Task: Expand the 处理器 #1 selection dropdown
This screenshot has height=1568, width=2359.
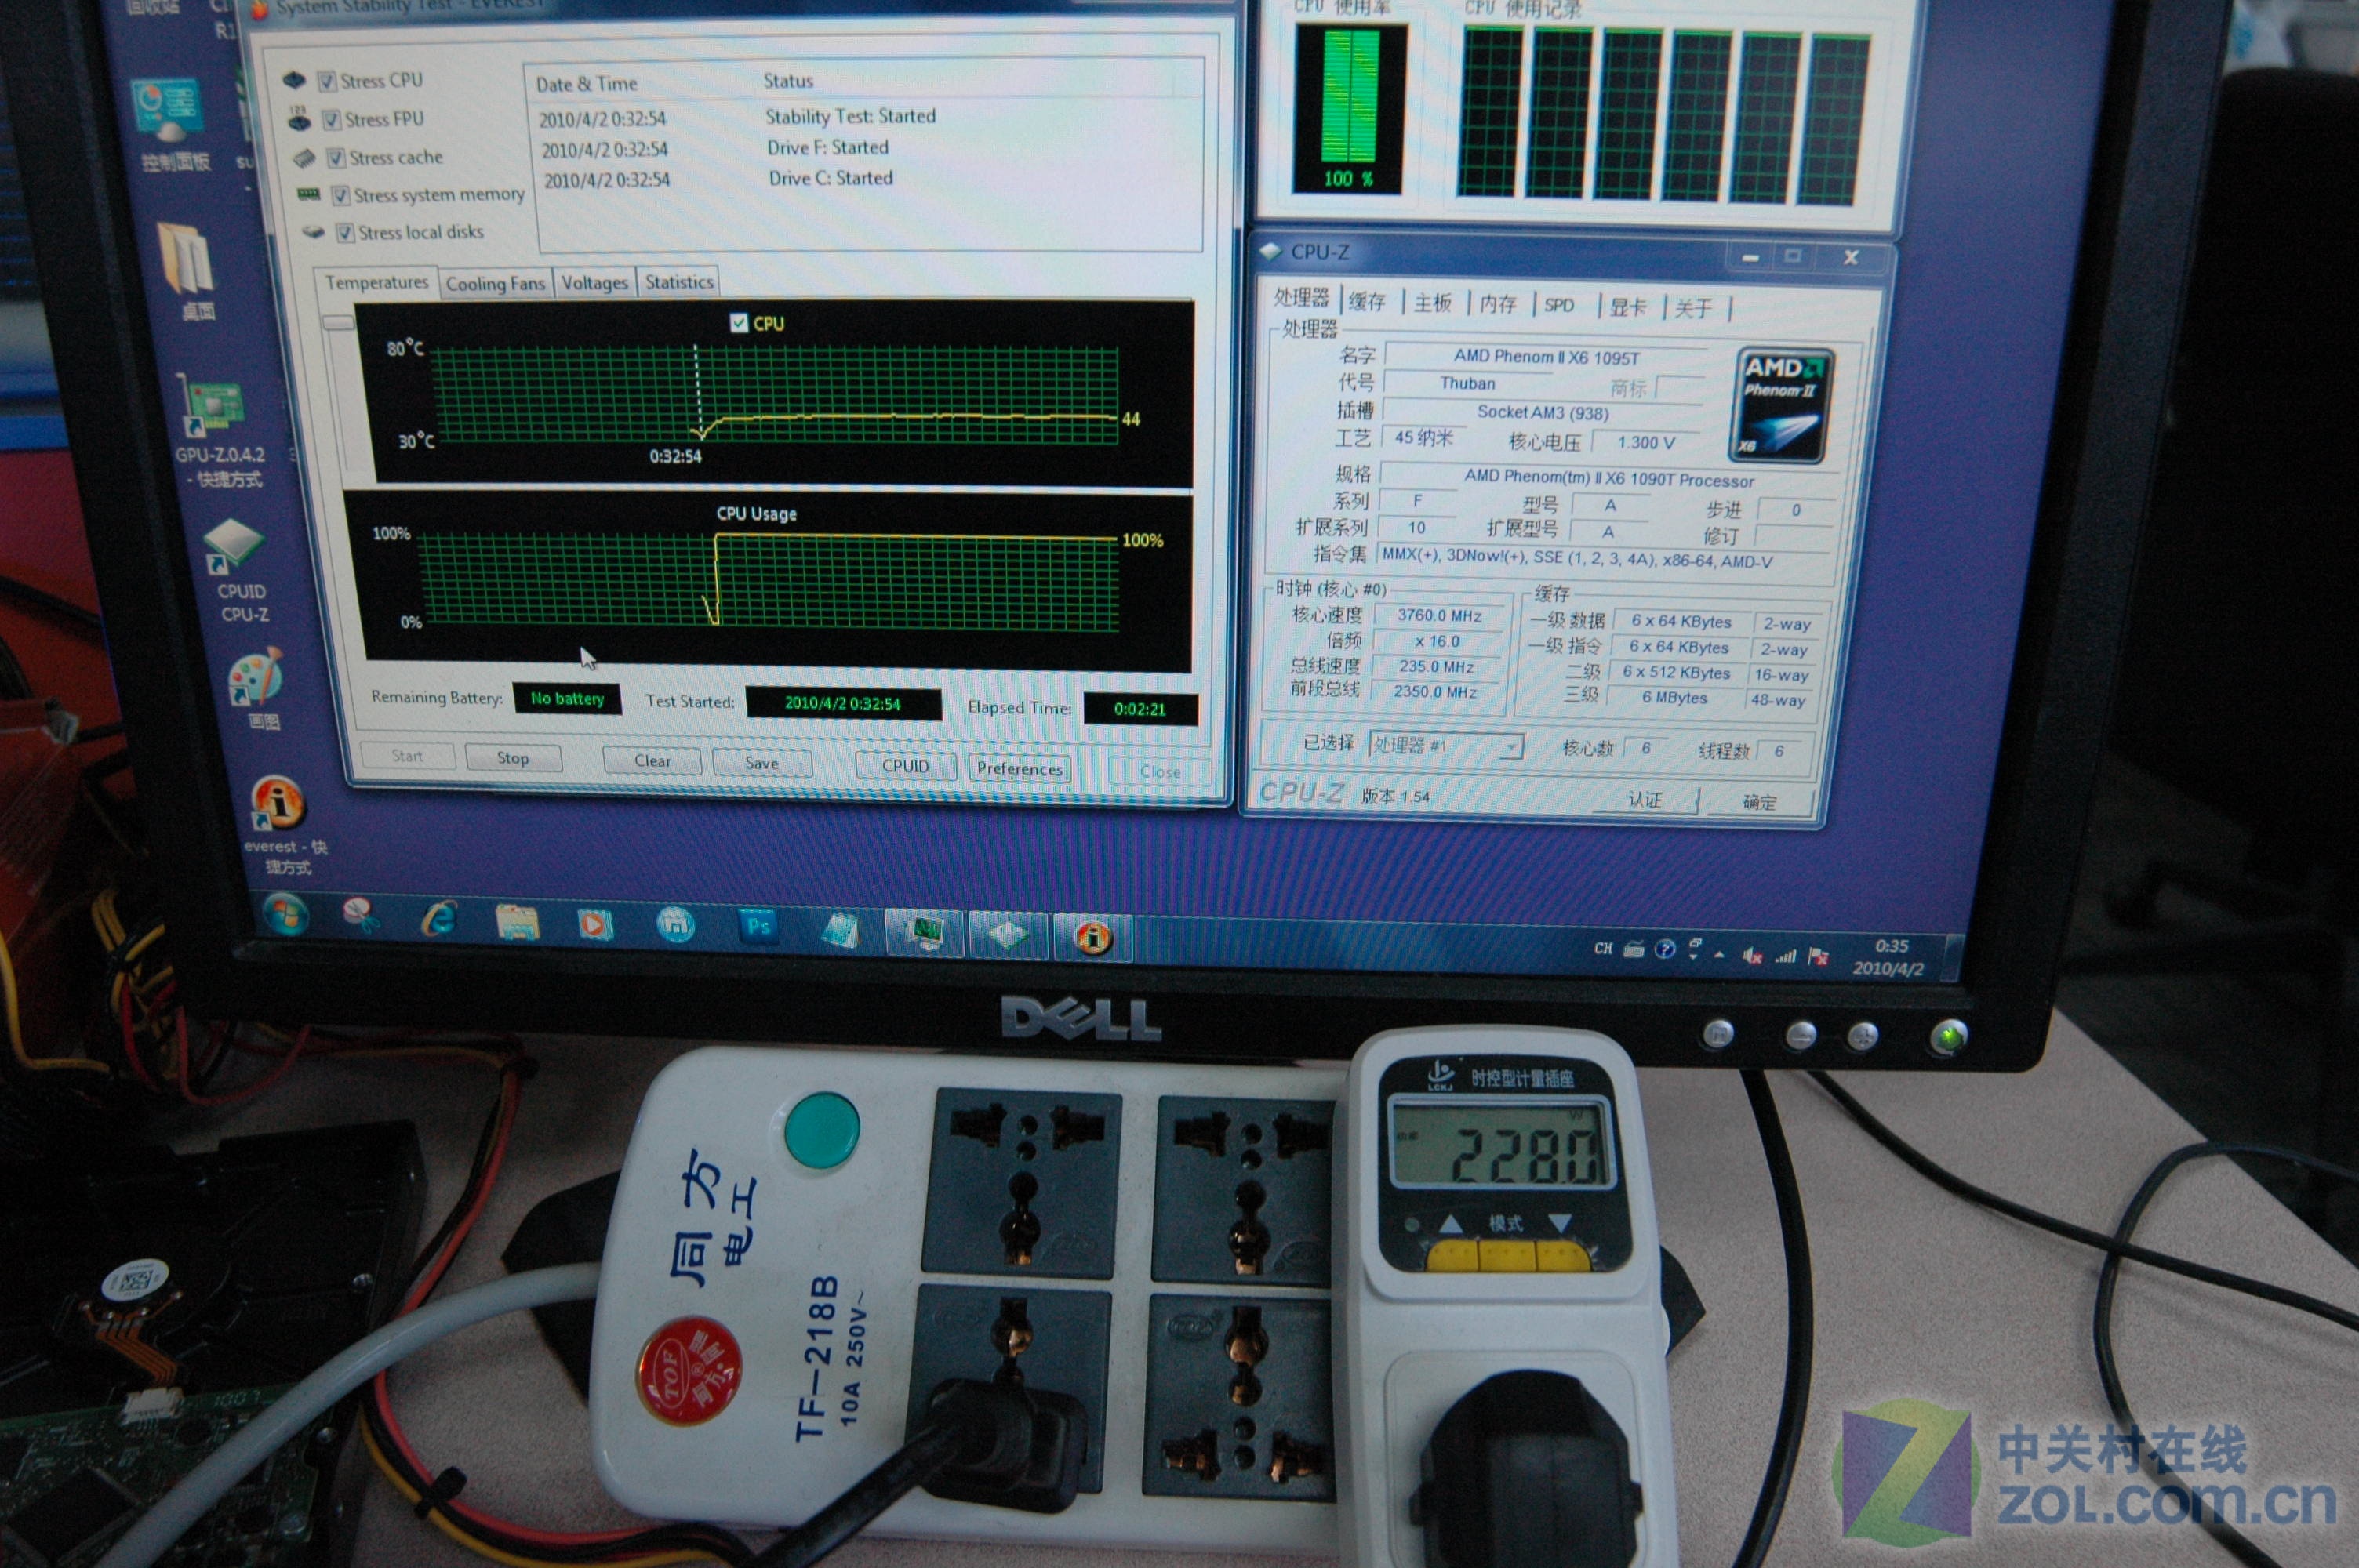Action: click(1445, 746)
